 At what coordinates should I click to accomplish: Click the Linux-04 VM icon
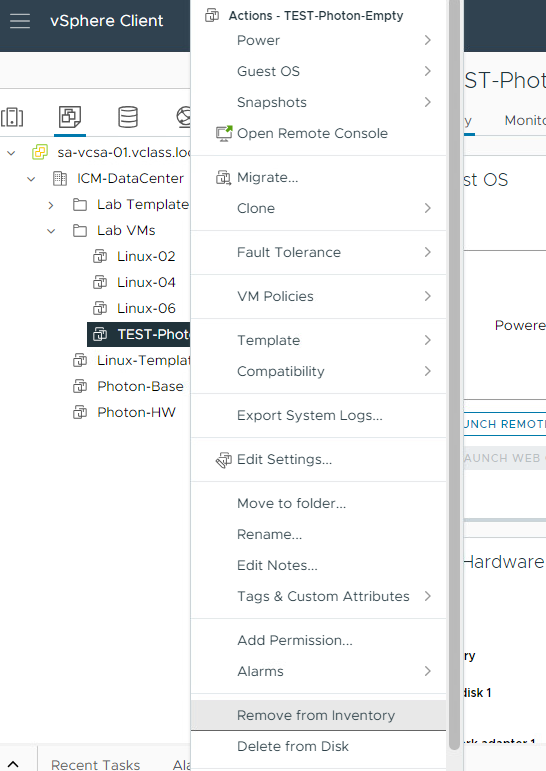pyautogui.click(x=100, y=282)
